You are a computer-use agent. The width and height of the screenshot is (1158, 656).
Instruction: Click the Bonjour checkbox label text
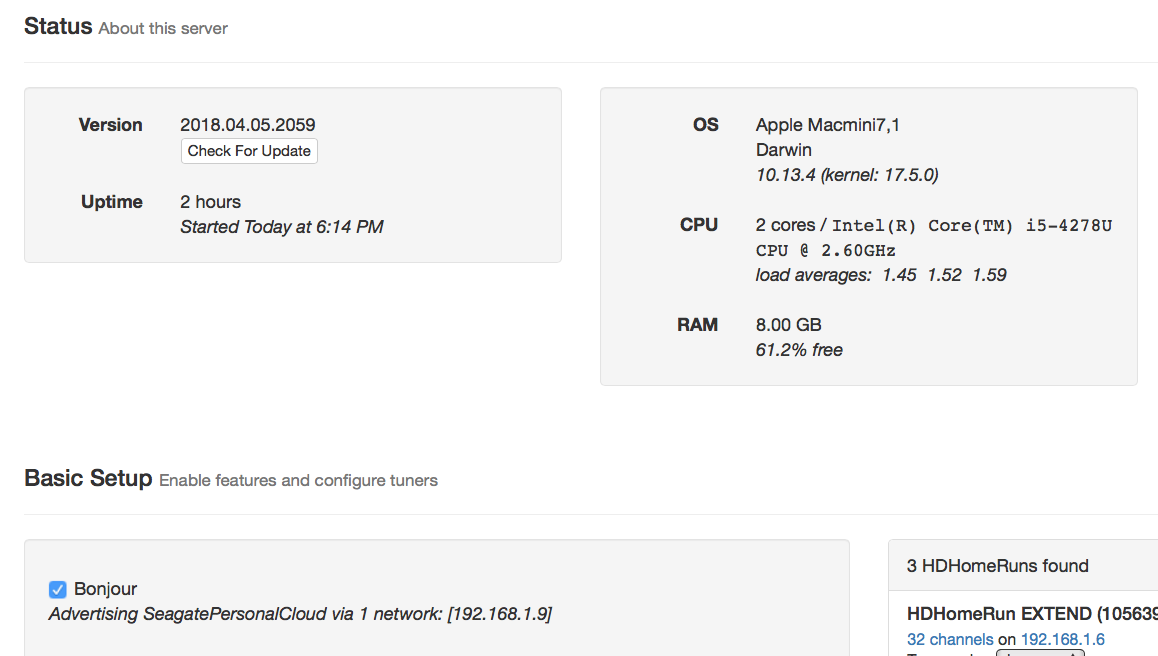[105, 589]
